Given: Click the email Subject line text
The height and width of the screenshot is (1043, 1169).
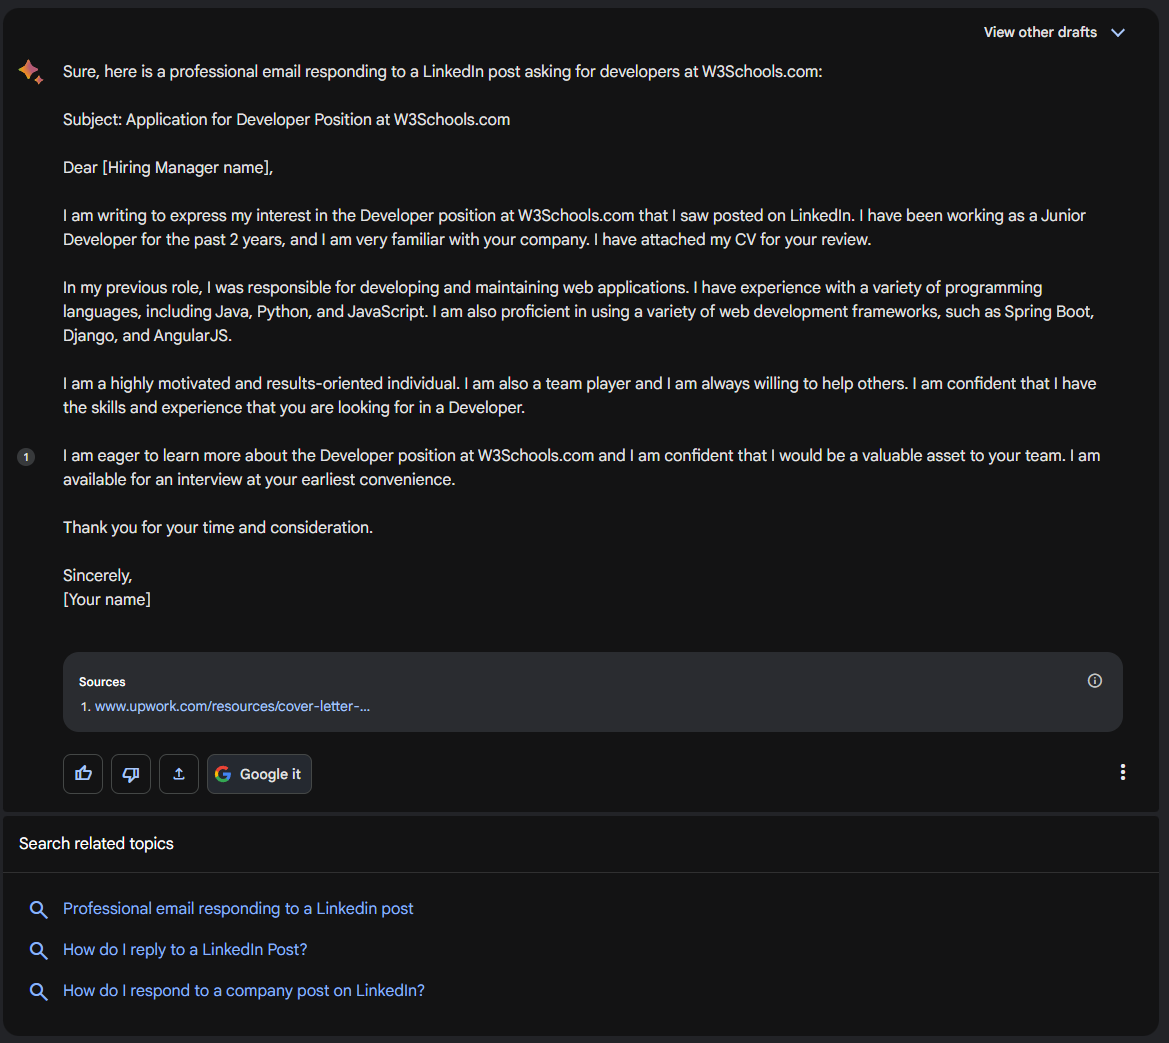Looking at the screenshot, I should click(x=286, y=120).
